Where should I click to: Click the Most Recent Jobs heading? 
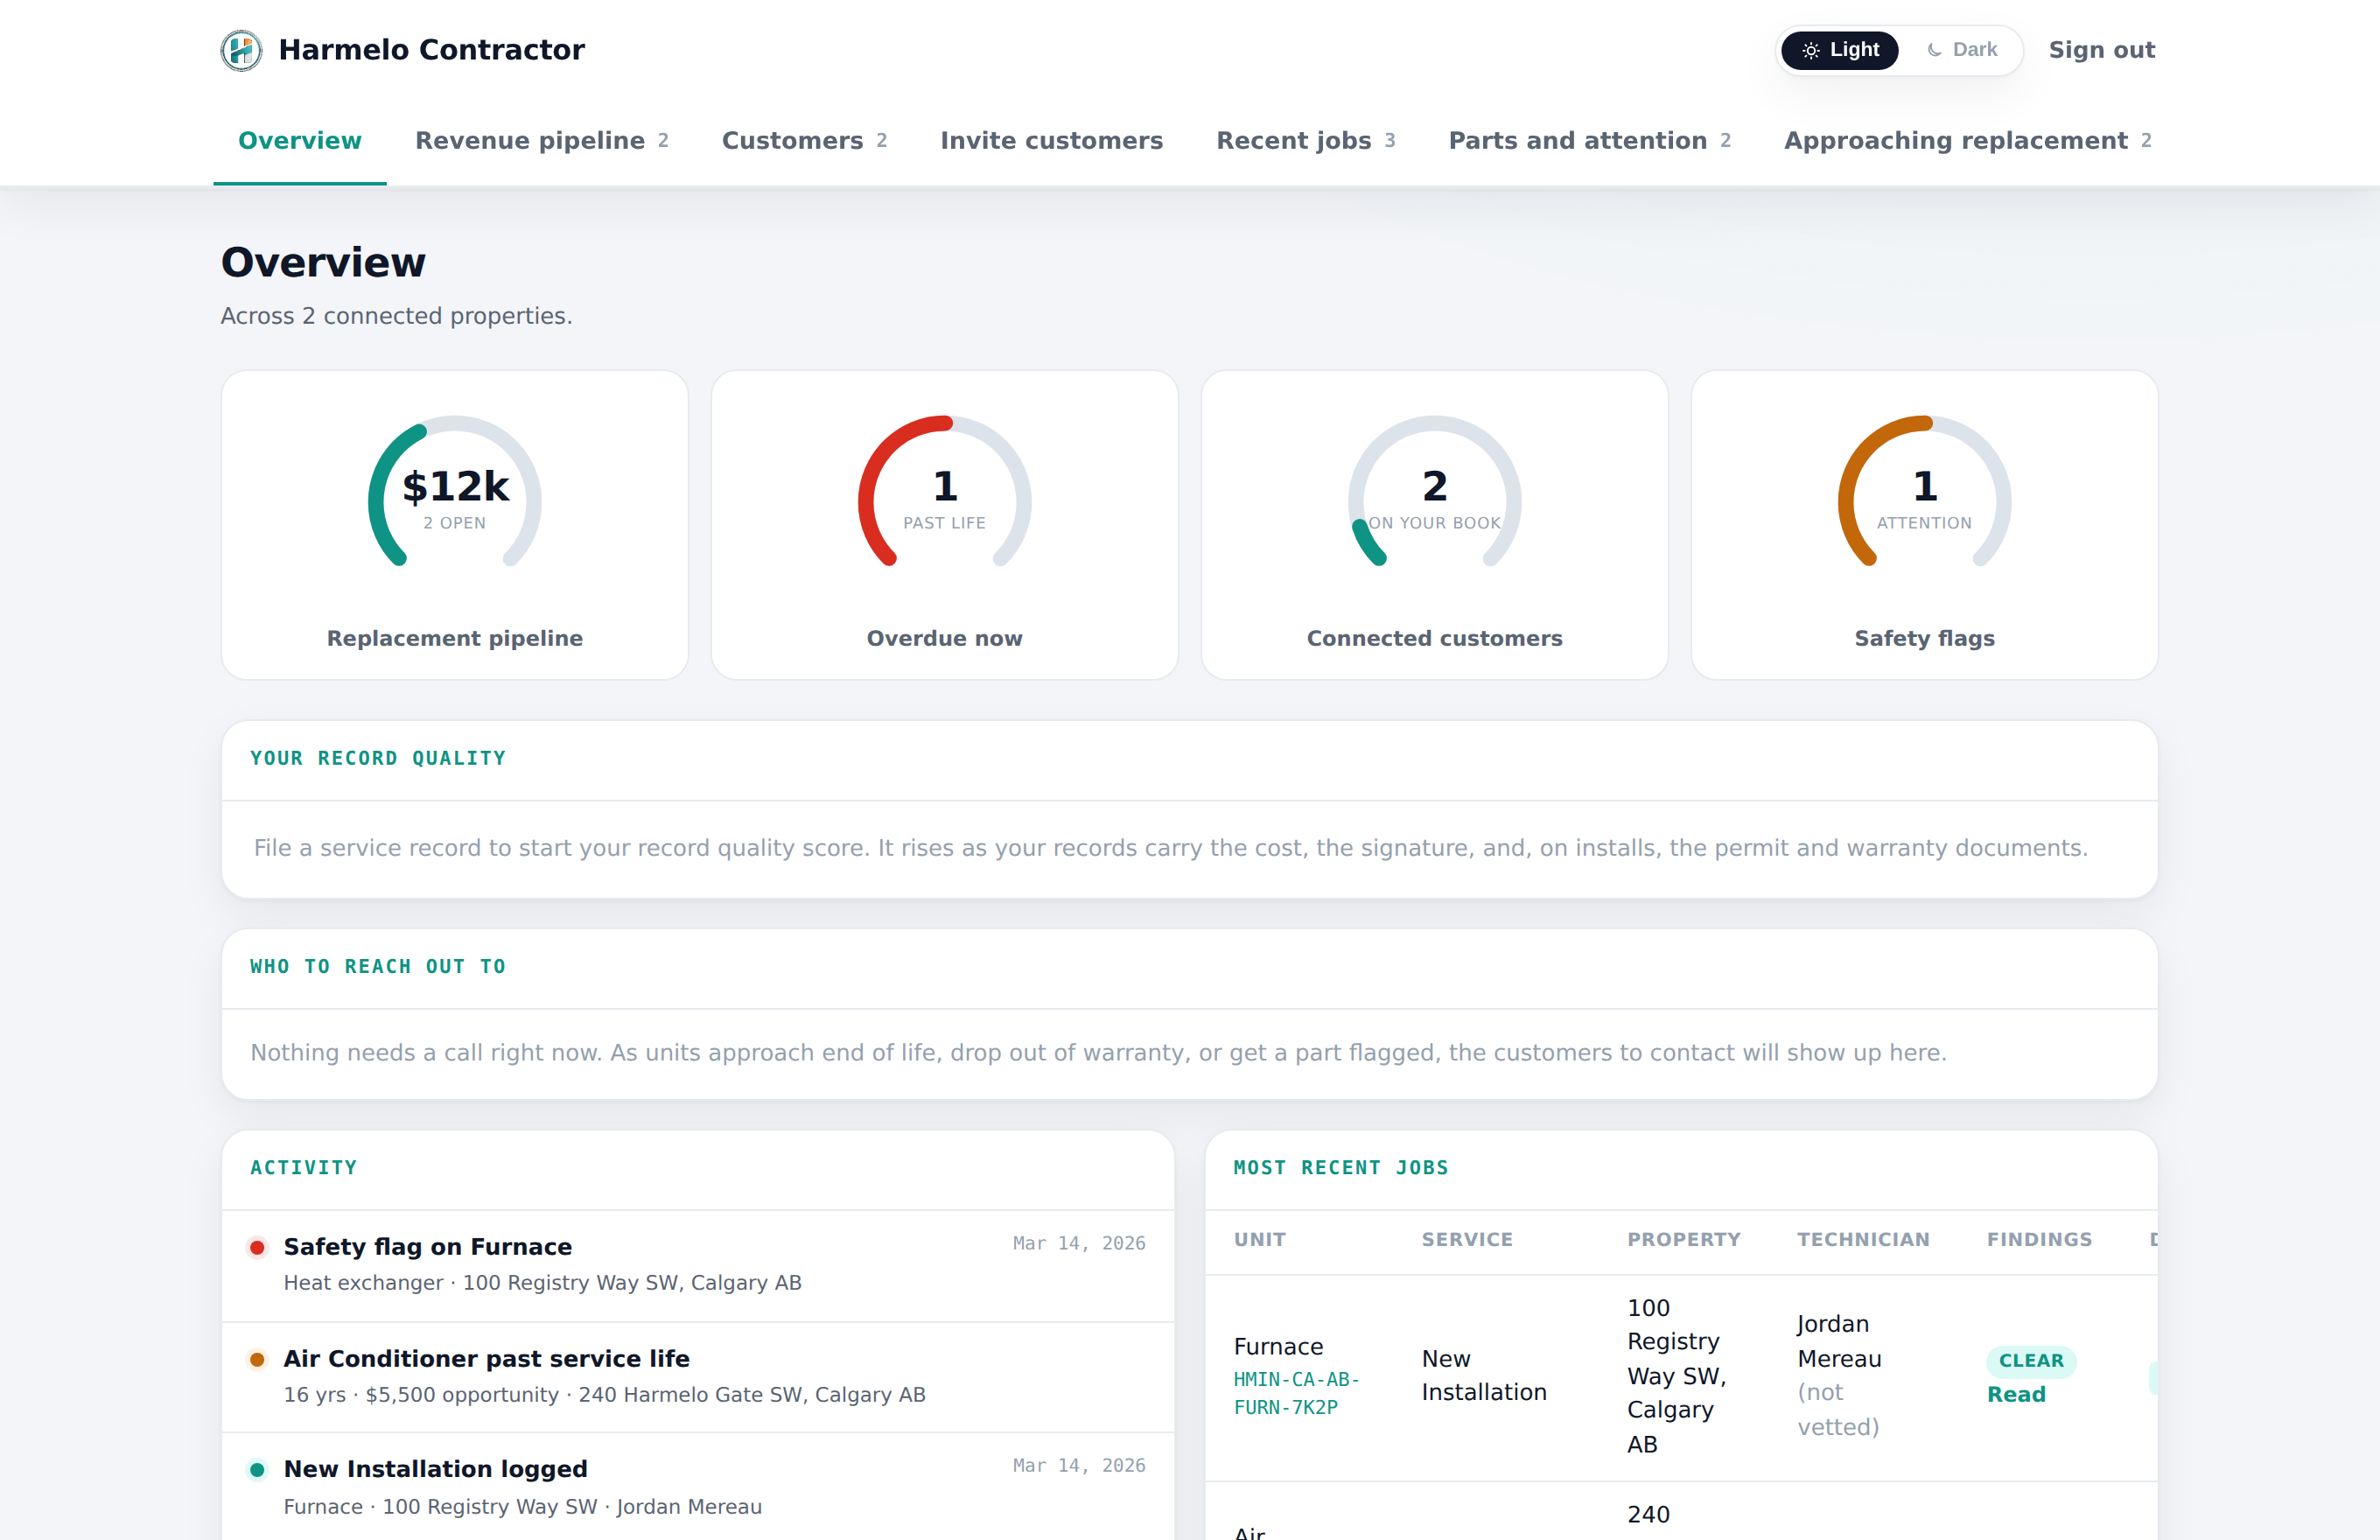click(x=1341, y=1167)
